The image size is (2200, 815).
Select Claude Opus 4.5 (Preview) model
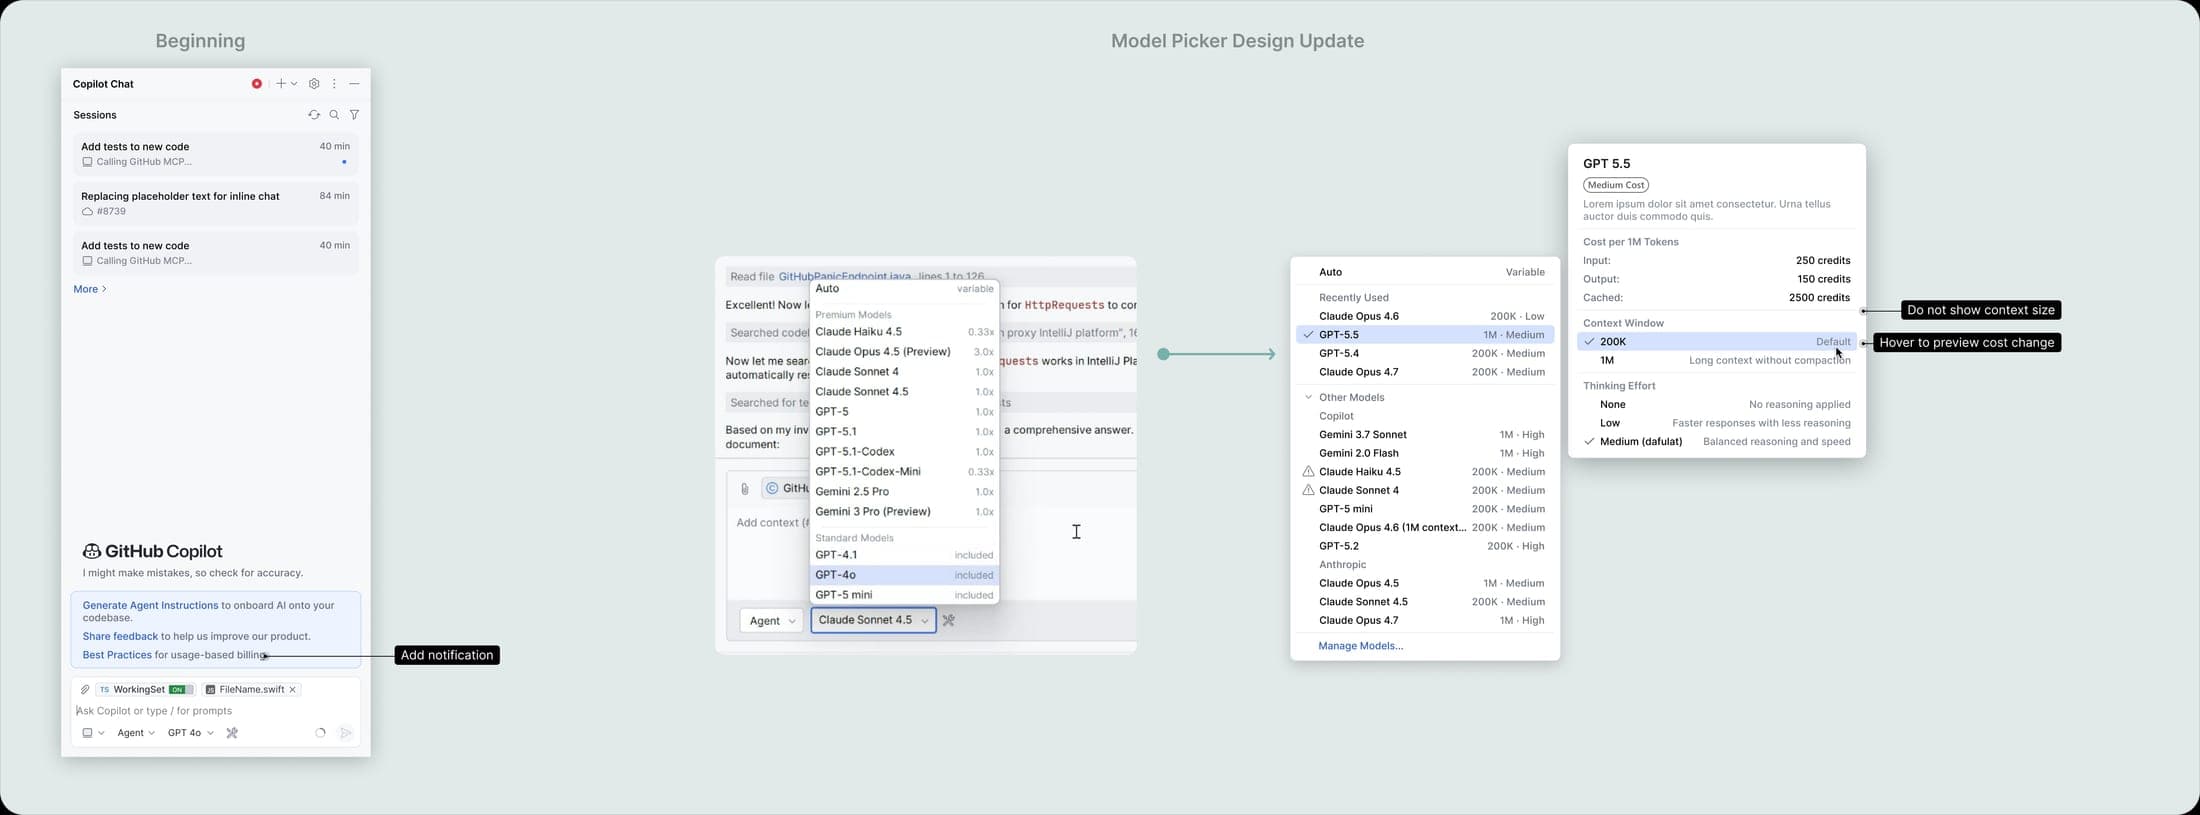coord(904,352)
